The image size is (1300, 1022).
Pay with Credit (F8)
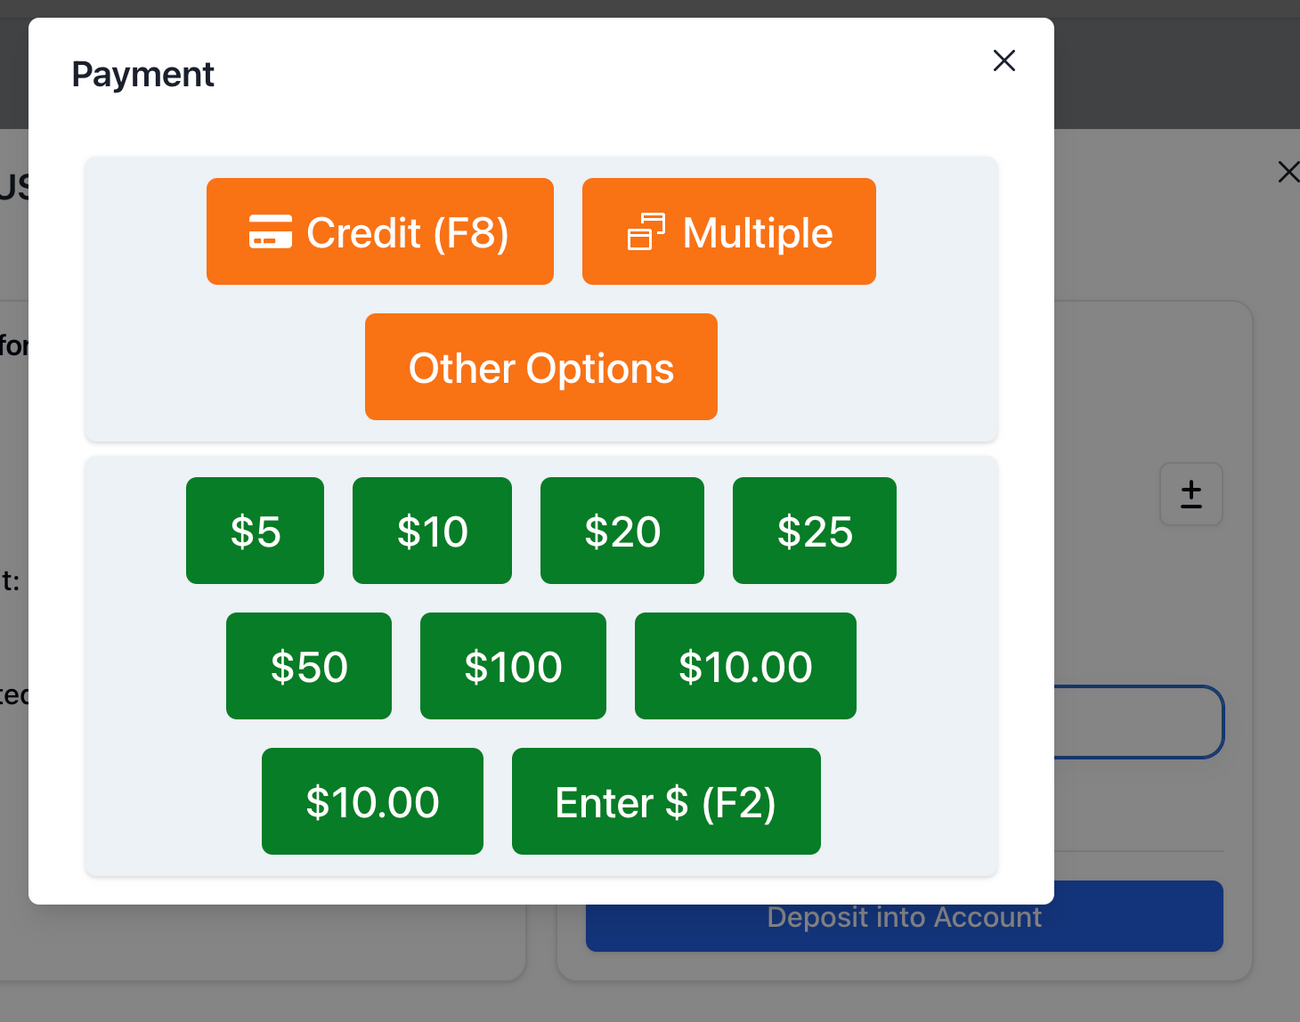(380, 232)
